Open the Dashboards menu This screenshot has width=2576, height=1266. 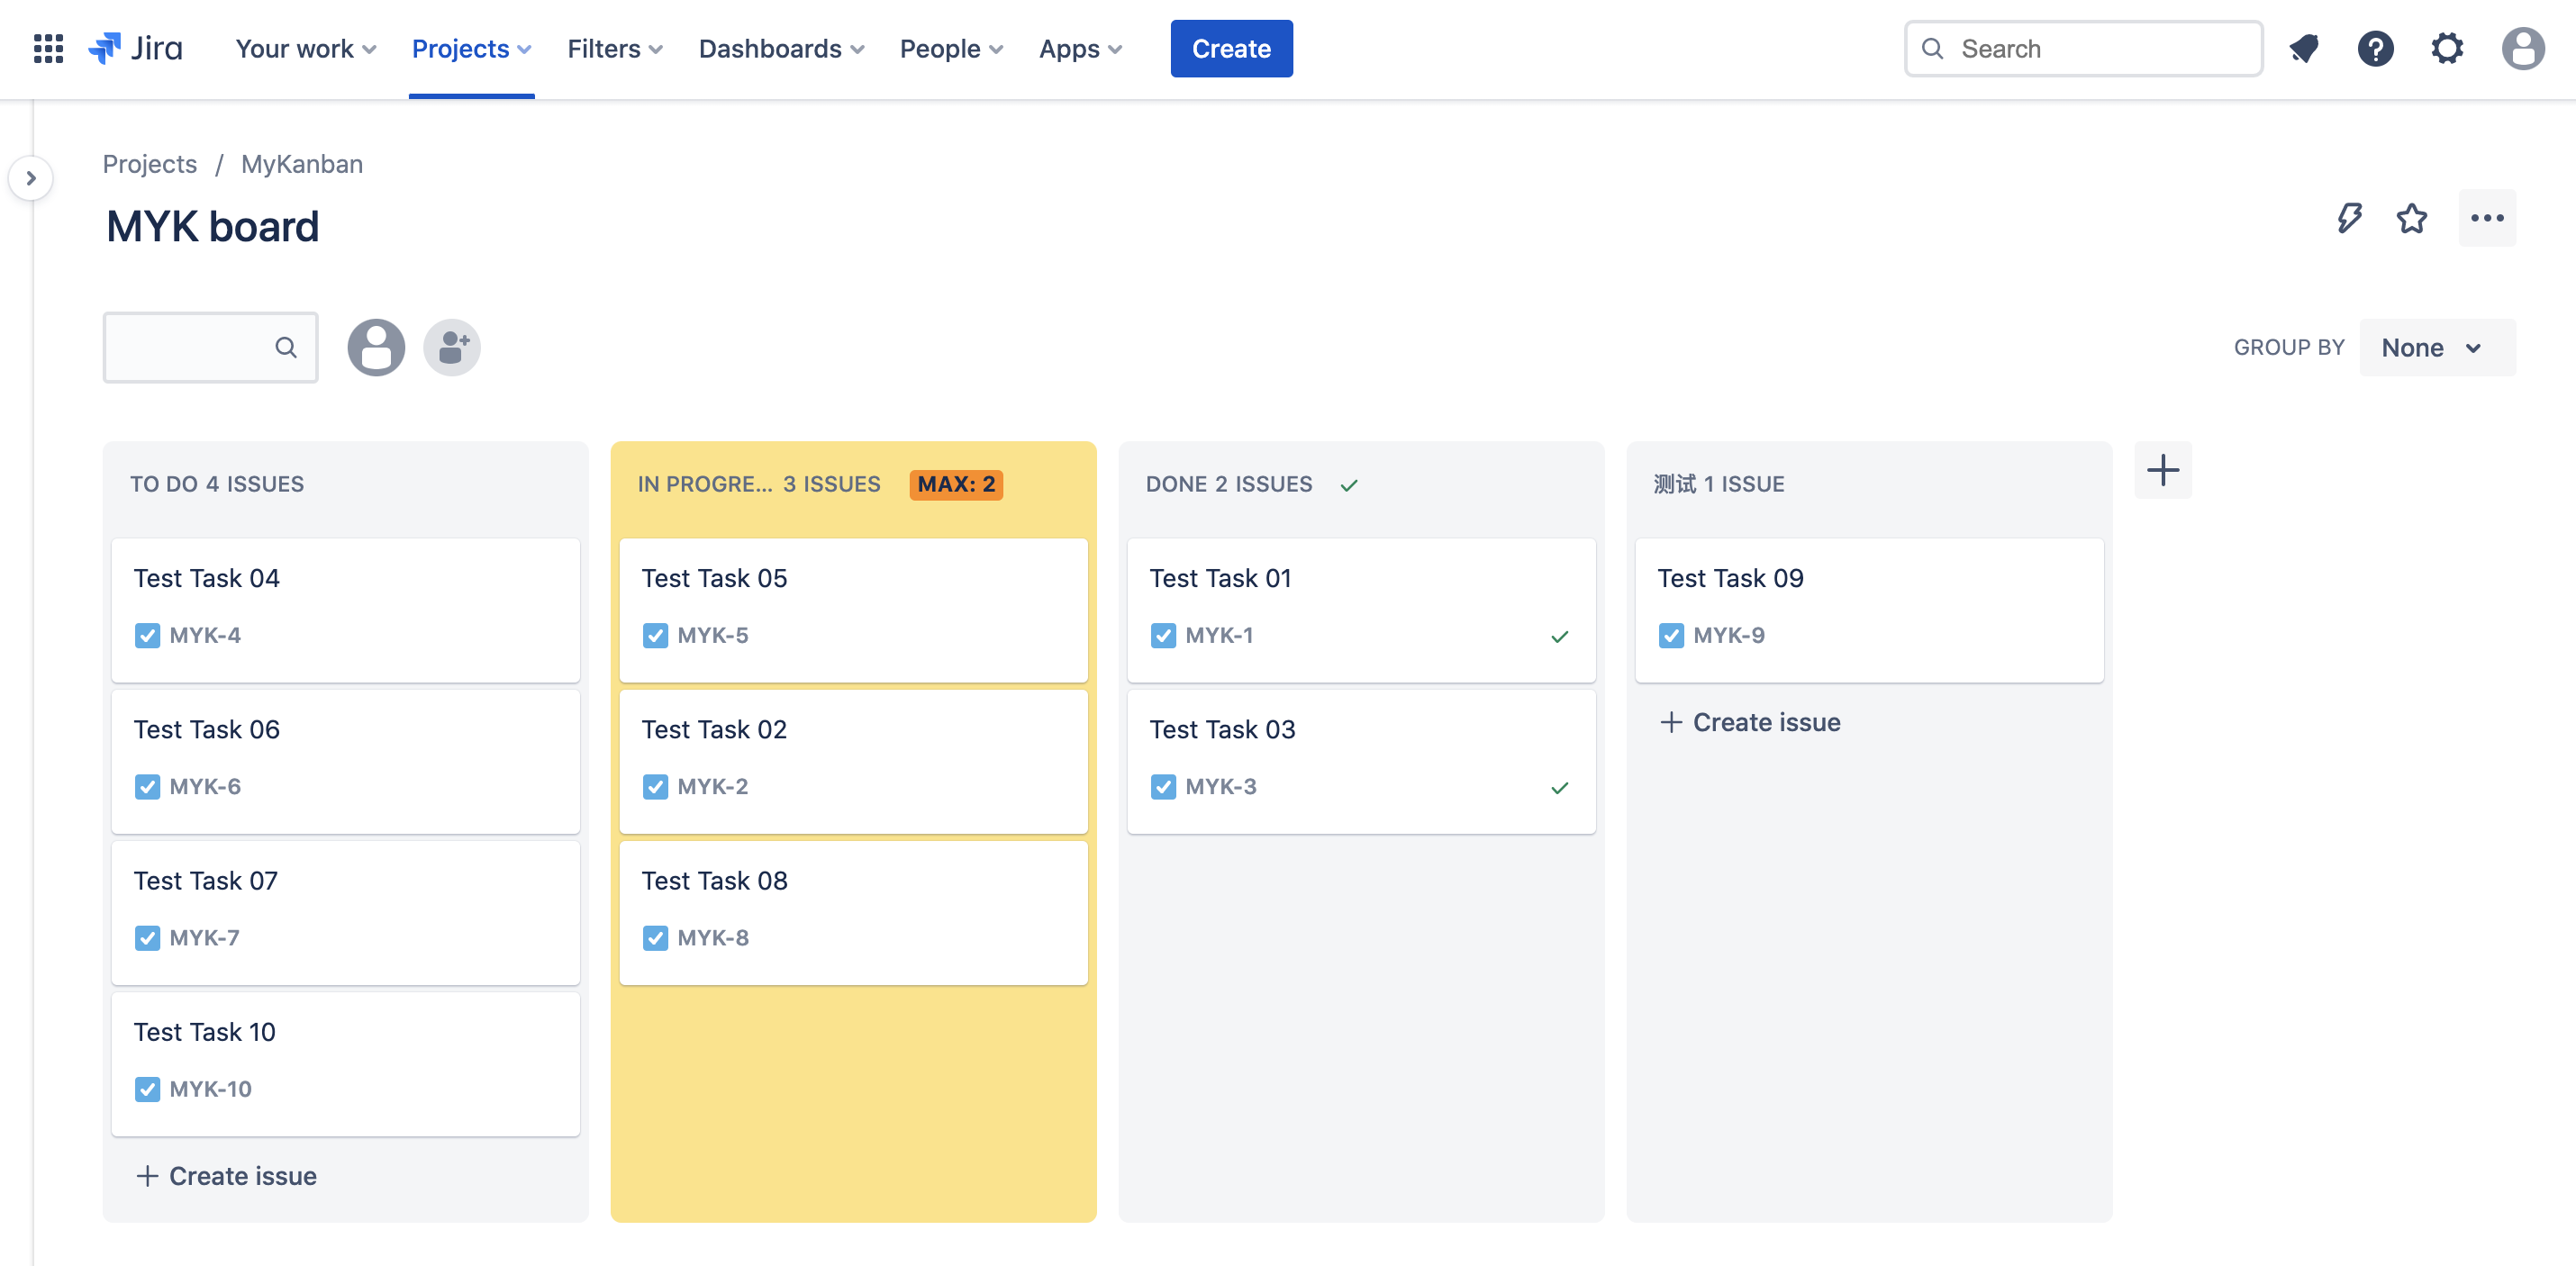pyautogui.click(x=780, y=48)
